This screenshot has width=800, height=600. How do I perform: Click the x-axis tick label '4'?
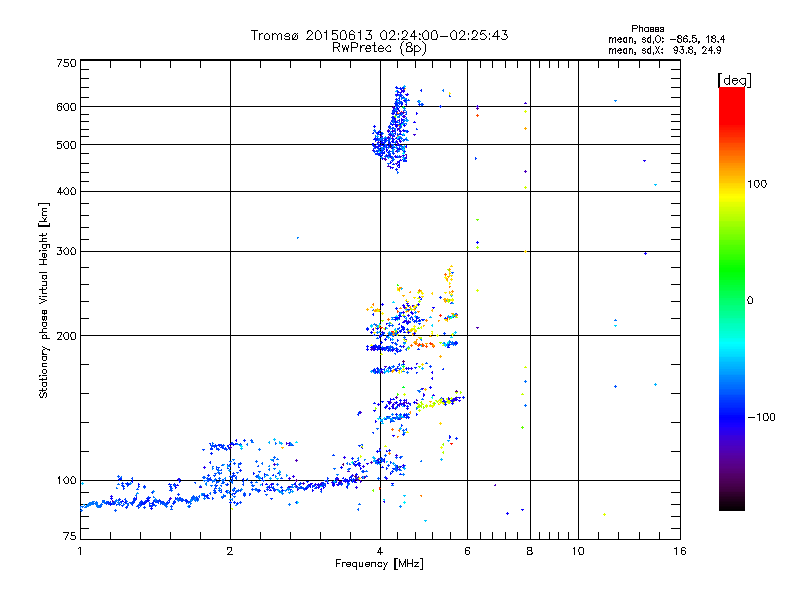(x=380, y=551)
